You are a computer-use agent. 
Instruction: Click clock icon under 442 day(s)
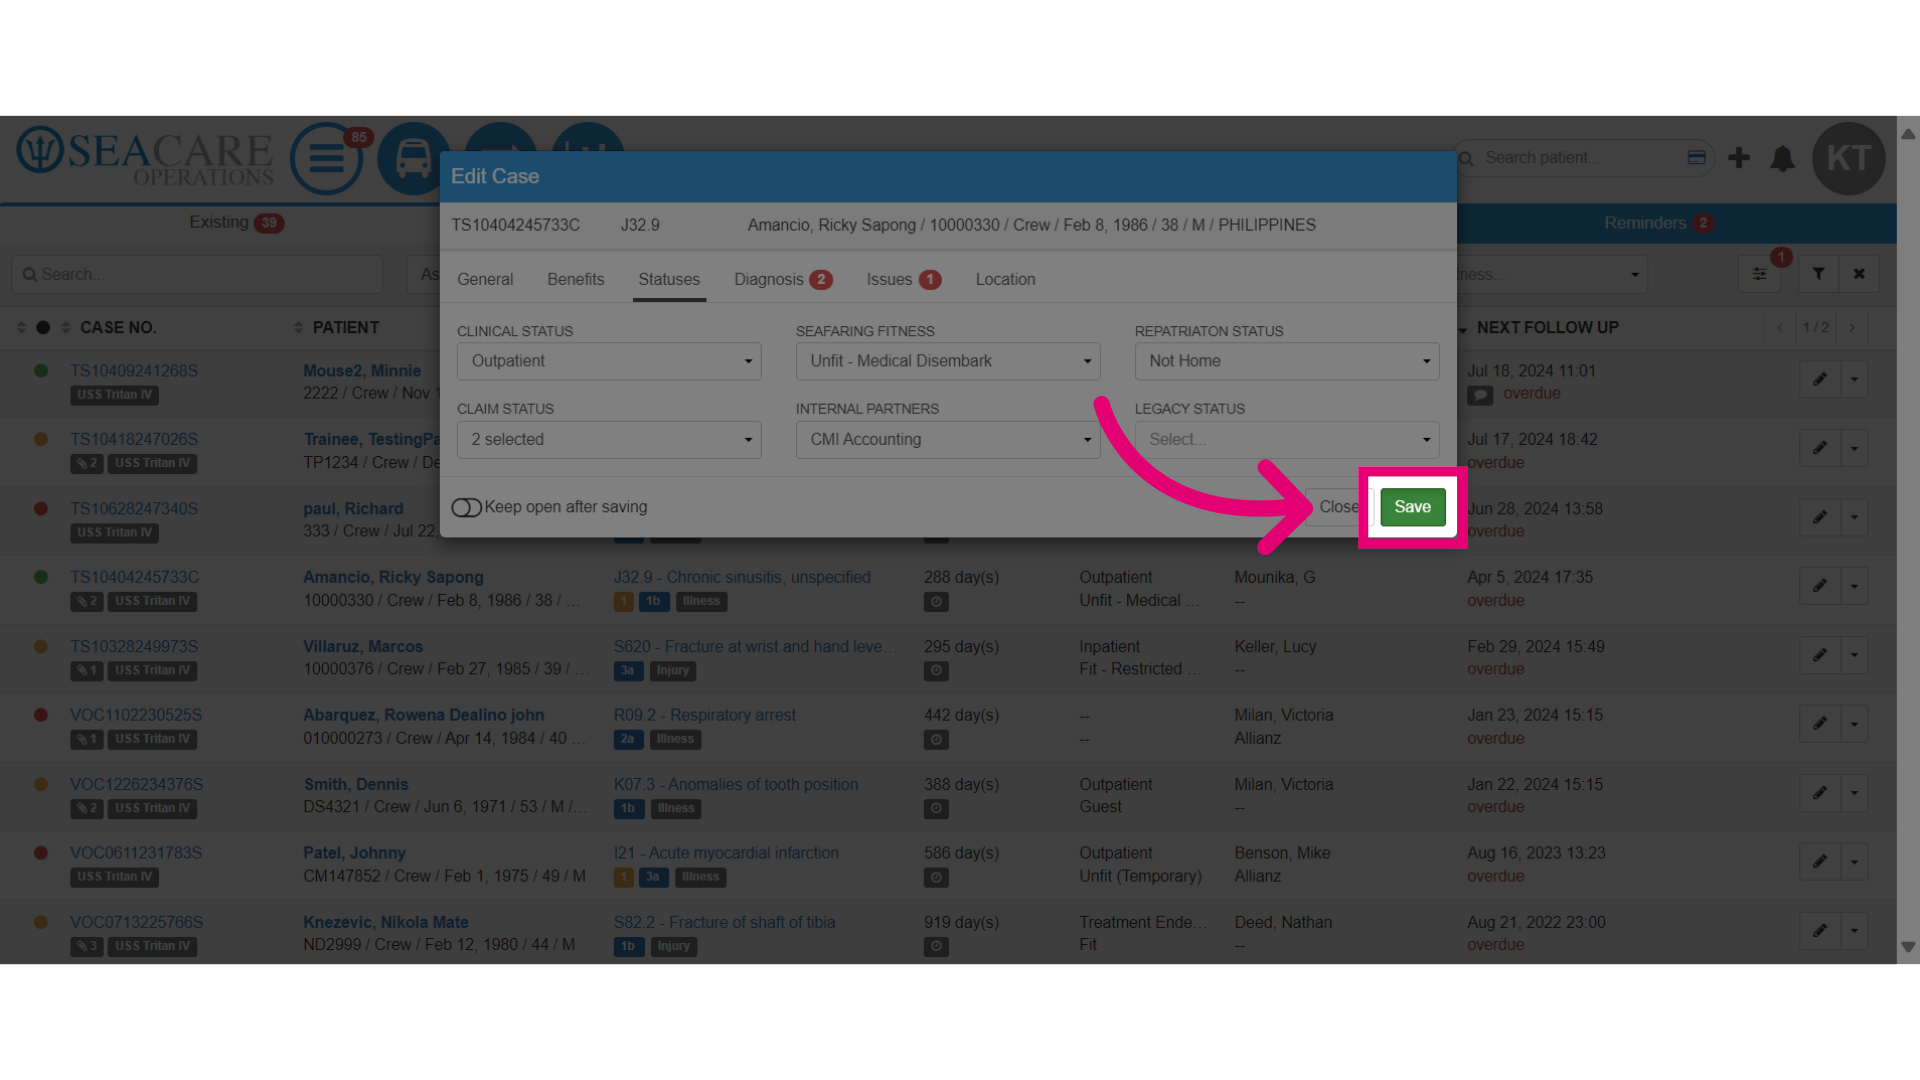pos(936,740)
